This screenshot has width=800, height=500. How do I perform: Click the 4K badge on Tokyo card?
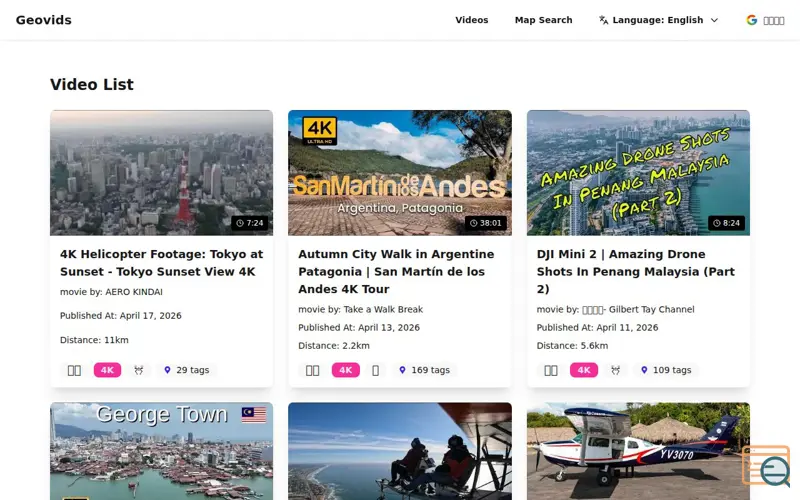click(107, 370)
